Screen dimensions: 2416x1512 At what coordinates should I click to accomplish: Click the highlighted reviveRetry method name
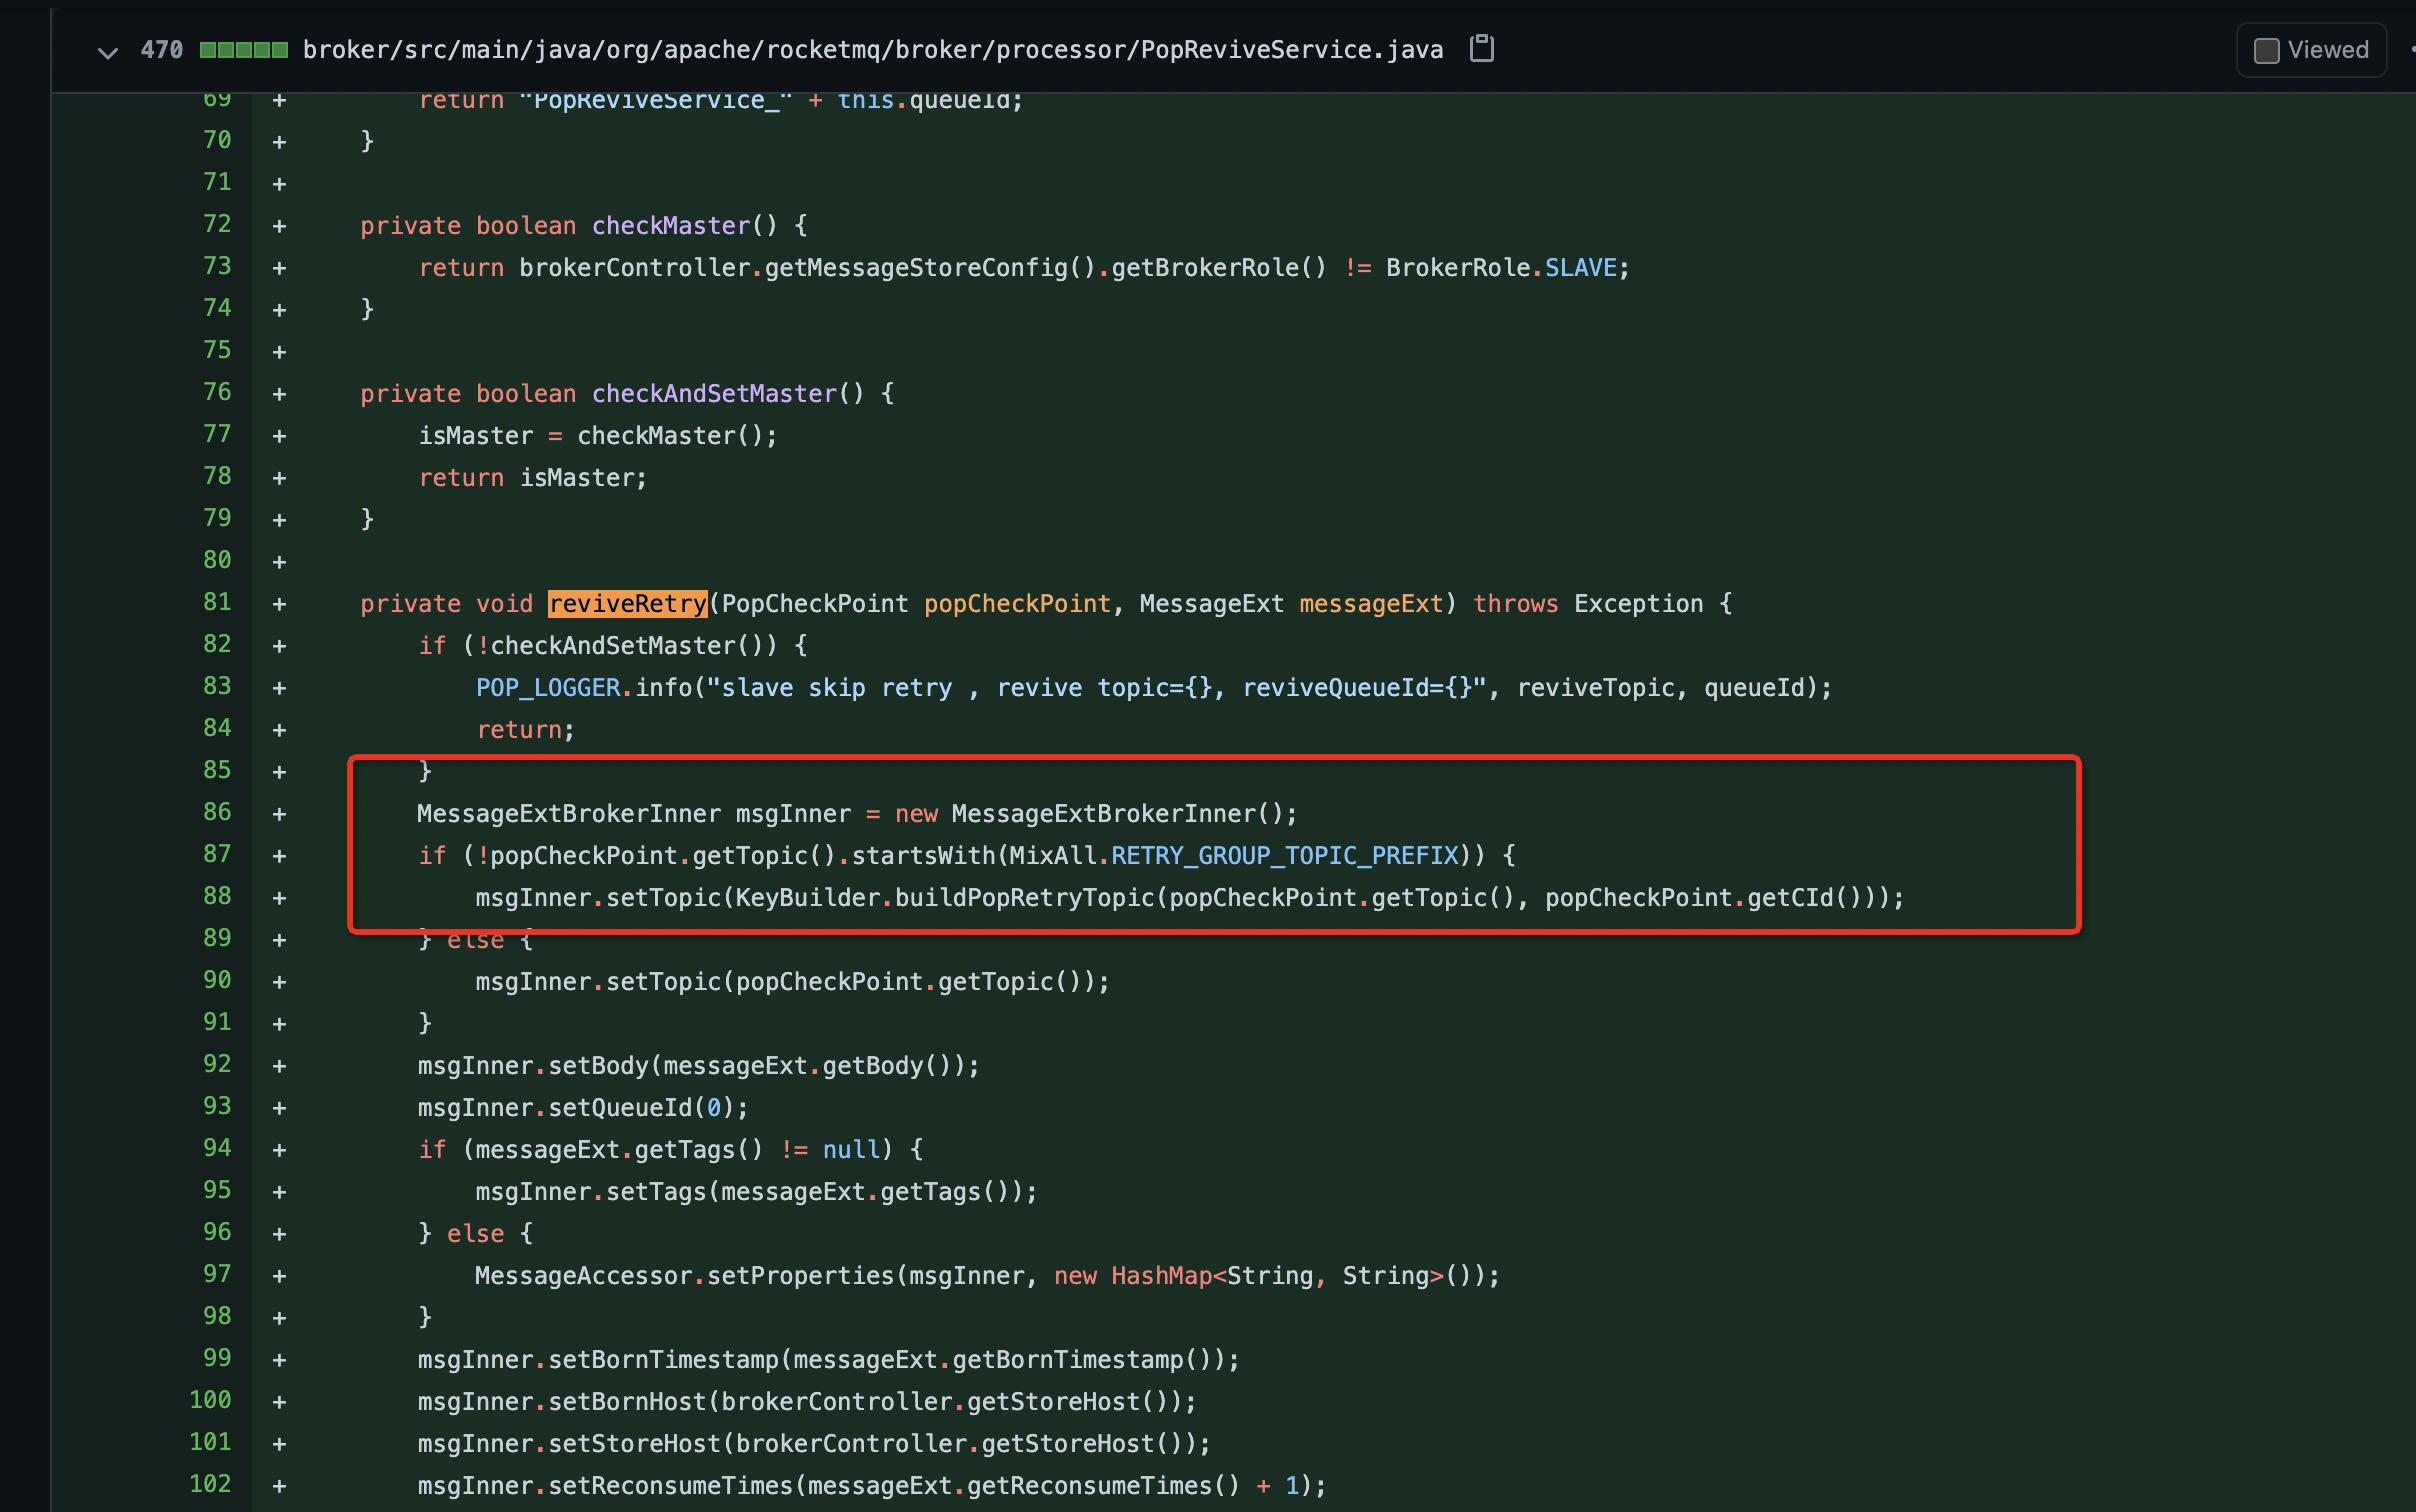pos(627,604)
